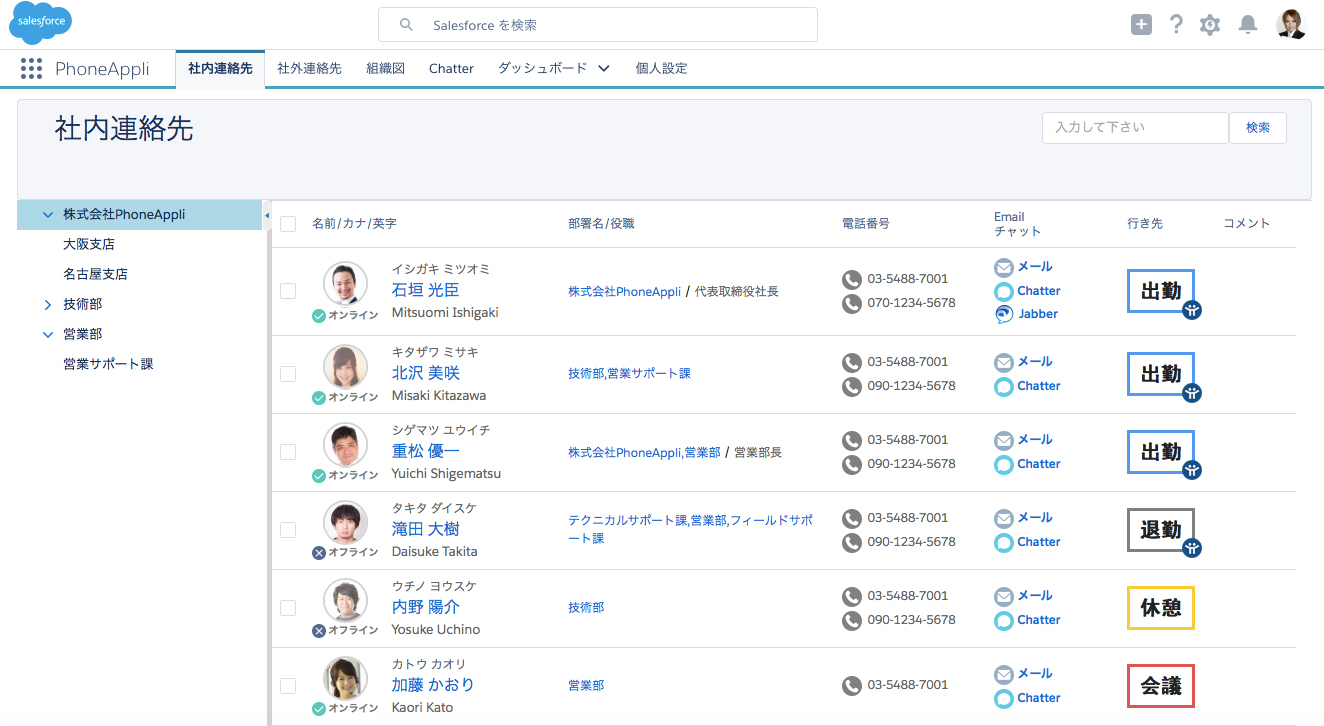Viewport: 1324px width, 726px height.
Task: Click the mail icon for 石垣 光臣
Action: coord(1004,267)
